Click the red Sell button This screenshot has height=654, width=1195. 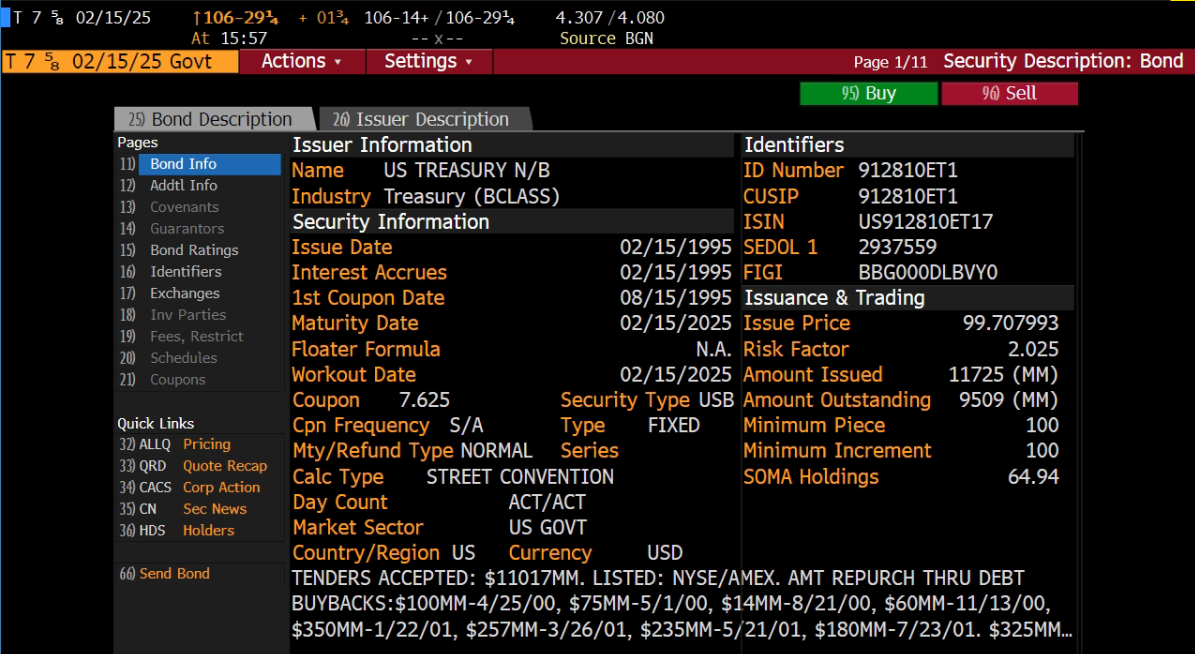click(1009, 93)
